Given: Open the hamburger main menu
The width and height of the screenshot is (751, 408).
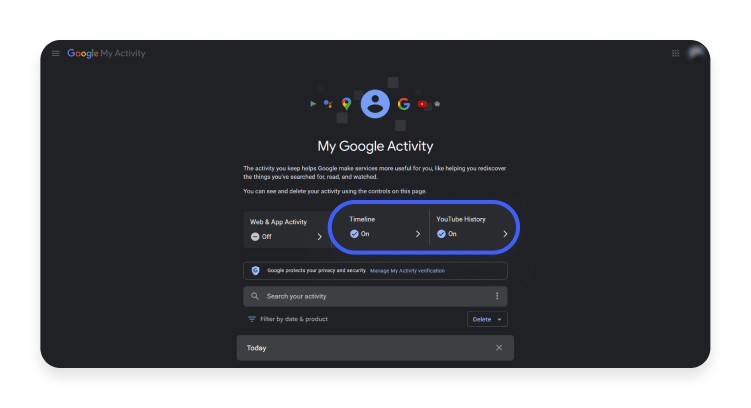Looking at the screenshot, I should 56,53.
